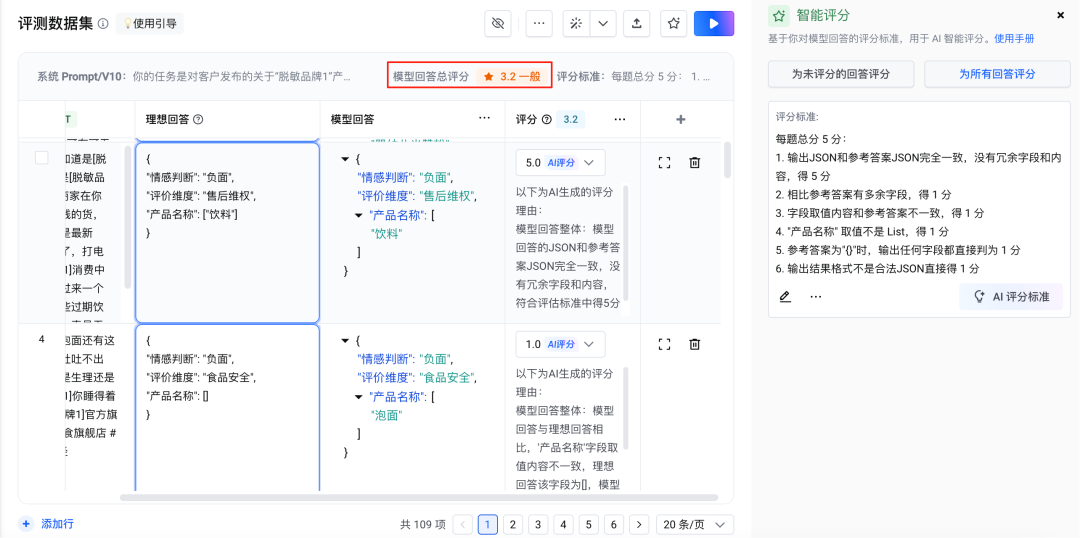Click the horizontal scrollbar under the table
This screenshot has width=1080, height=538.
pos(418,497)
